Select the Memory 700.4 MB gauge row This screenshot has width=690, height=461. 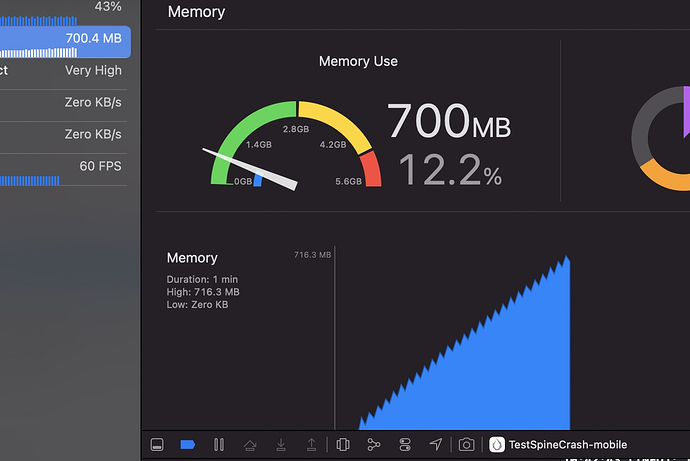(65, 42)
